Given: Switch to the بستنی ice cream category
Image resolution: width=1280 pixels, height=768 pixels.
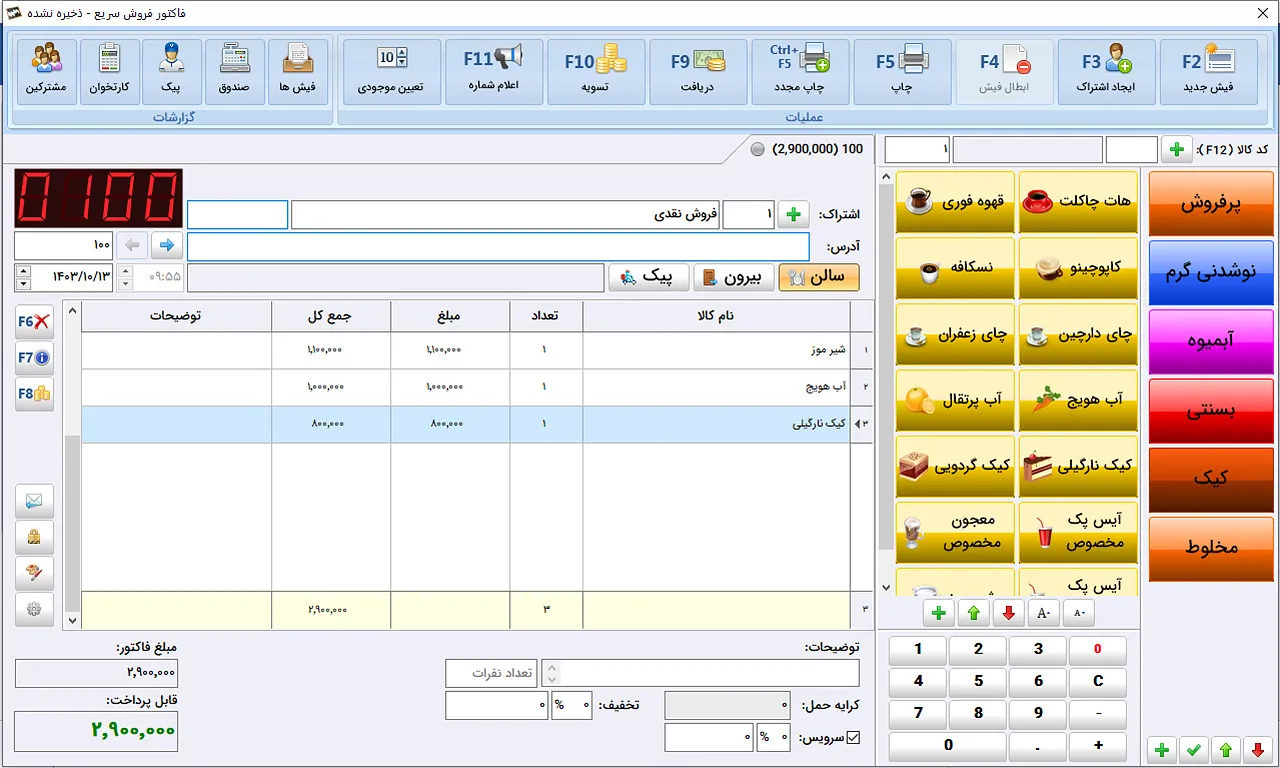Looking at the screenshot, I should [1211, 410].
